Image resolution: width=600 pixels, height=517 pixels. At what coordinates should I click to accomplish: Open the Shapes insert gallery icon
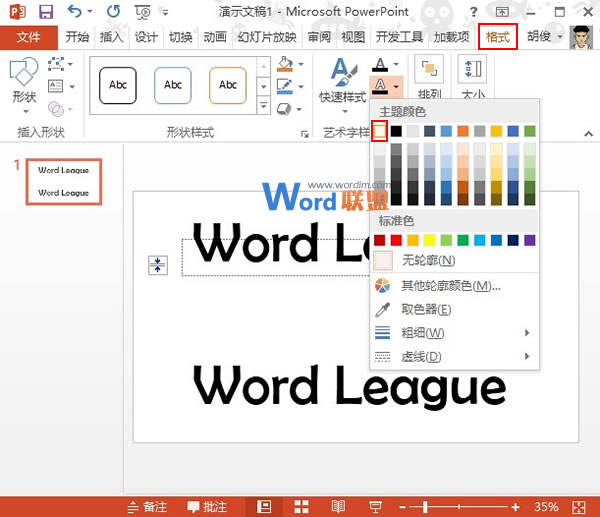(24, 72)
